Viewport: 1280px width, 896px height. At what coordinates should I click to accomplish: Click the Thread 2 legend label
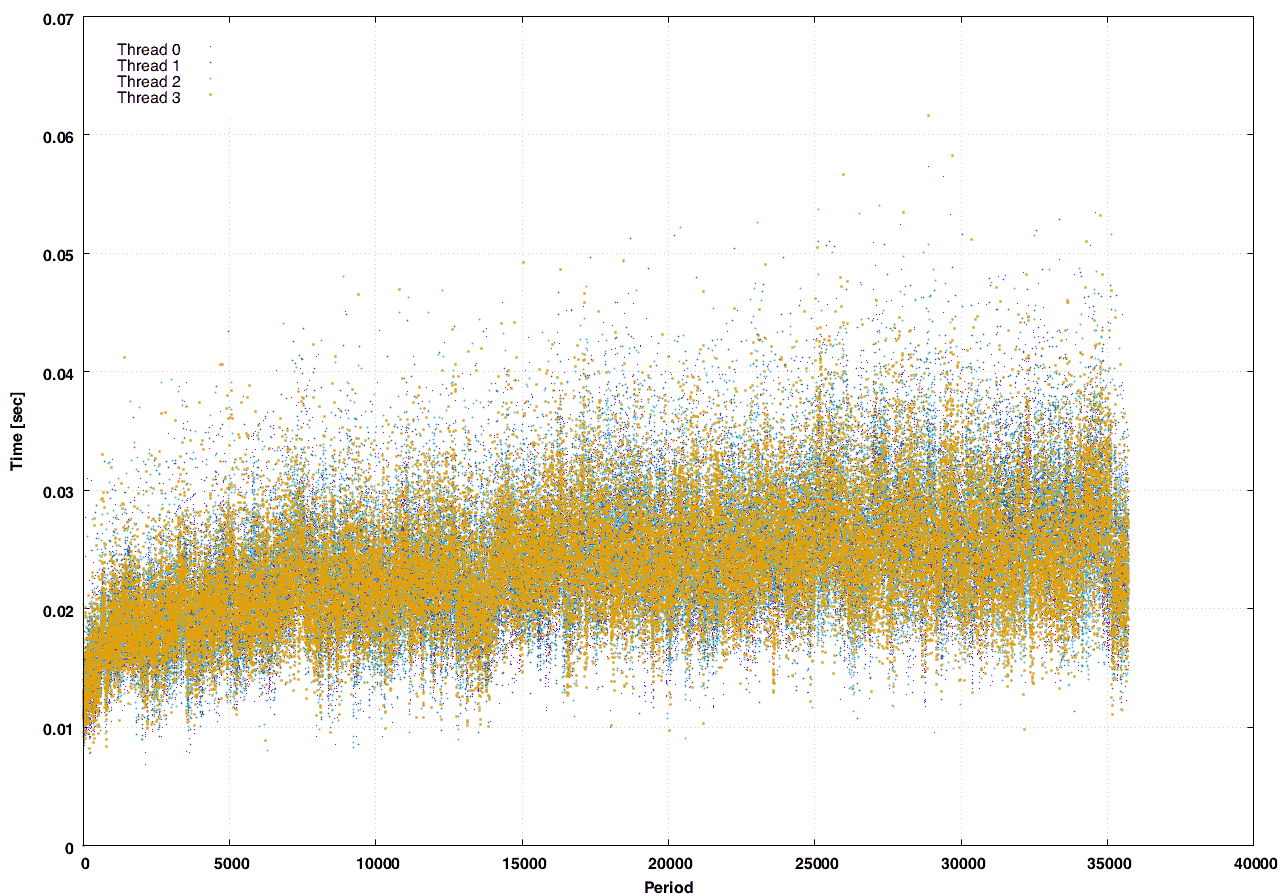tap(148, 81)
